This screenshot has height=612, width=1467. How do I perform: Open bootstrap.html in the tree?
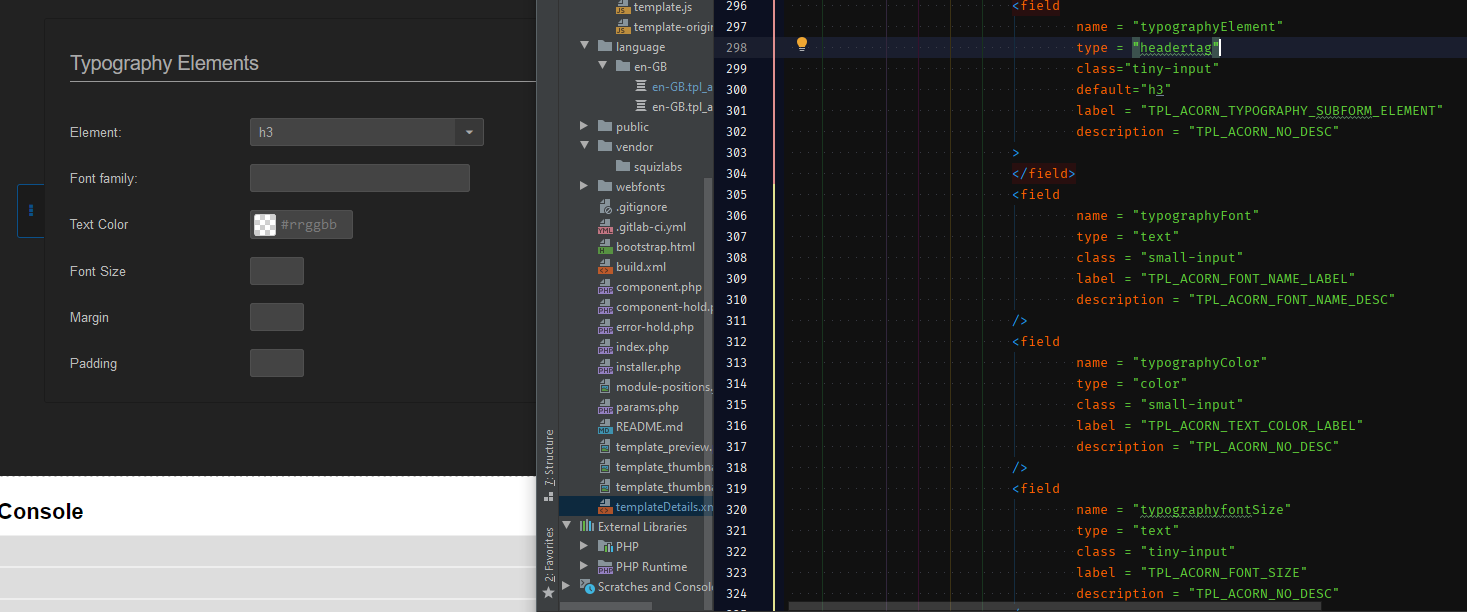[x=655, y=246]
